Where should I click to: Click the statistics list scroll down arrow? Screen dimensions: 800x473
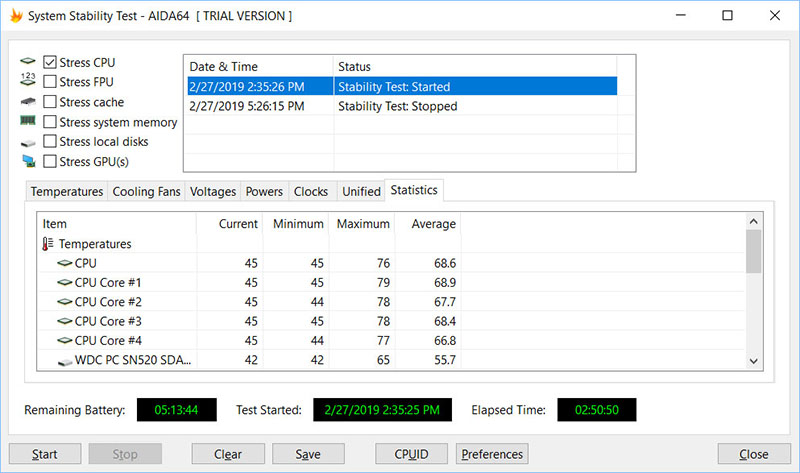click(754, 361)
